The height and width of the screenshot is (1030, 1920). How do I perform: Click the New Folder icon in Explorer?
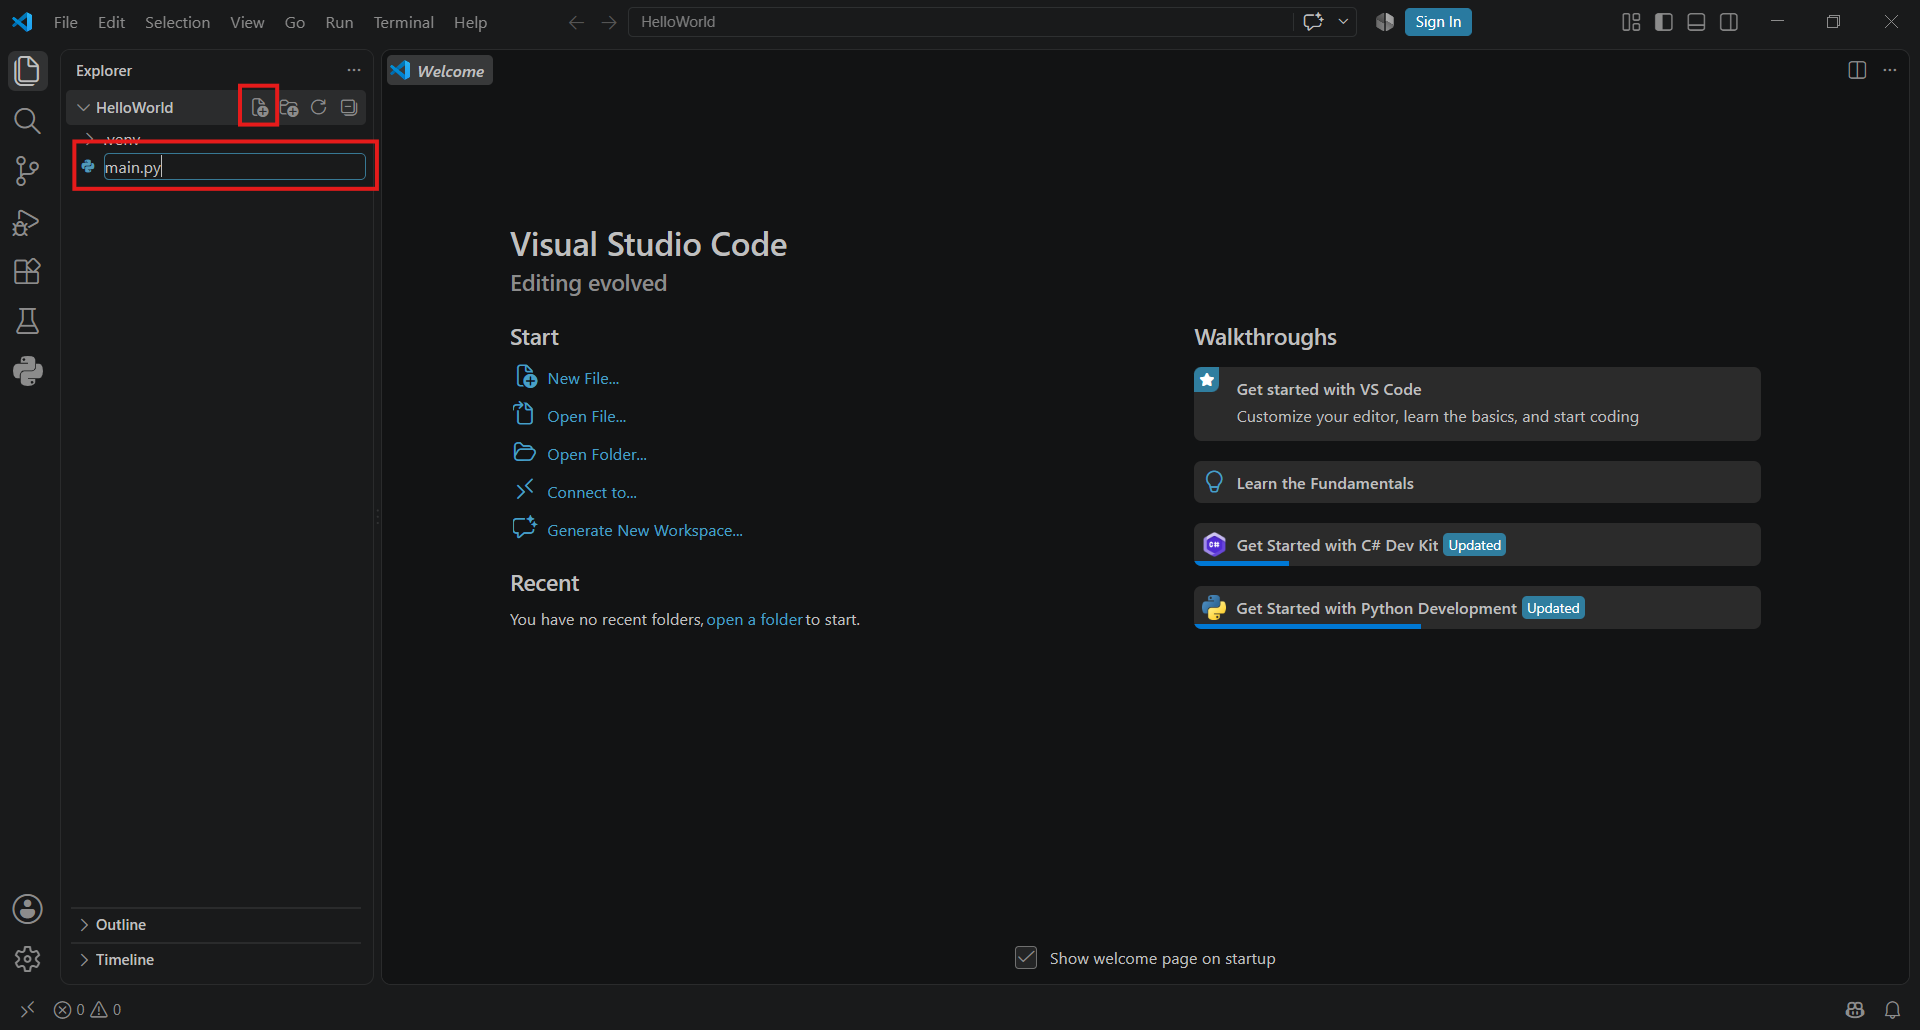pyautogui.click(x=289, y=107)
